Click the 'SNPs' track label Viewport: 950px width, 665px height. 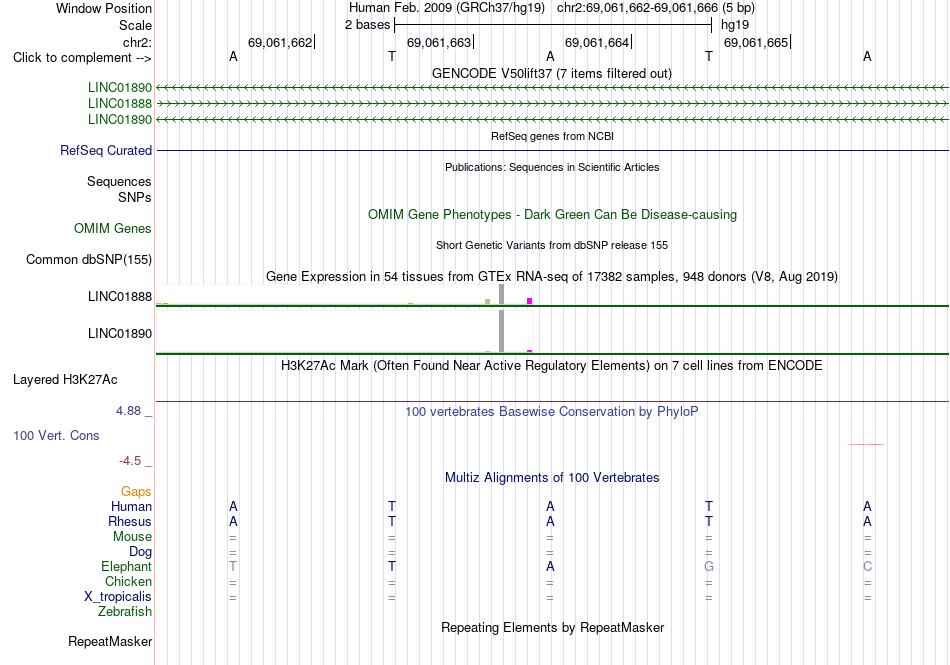[135, 197]
